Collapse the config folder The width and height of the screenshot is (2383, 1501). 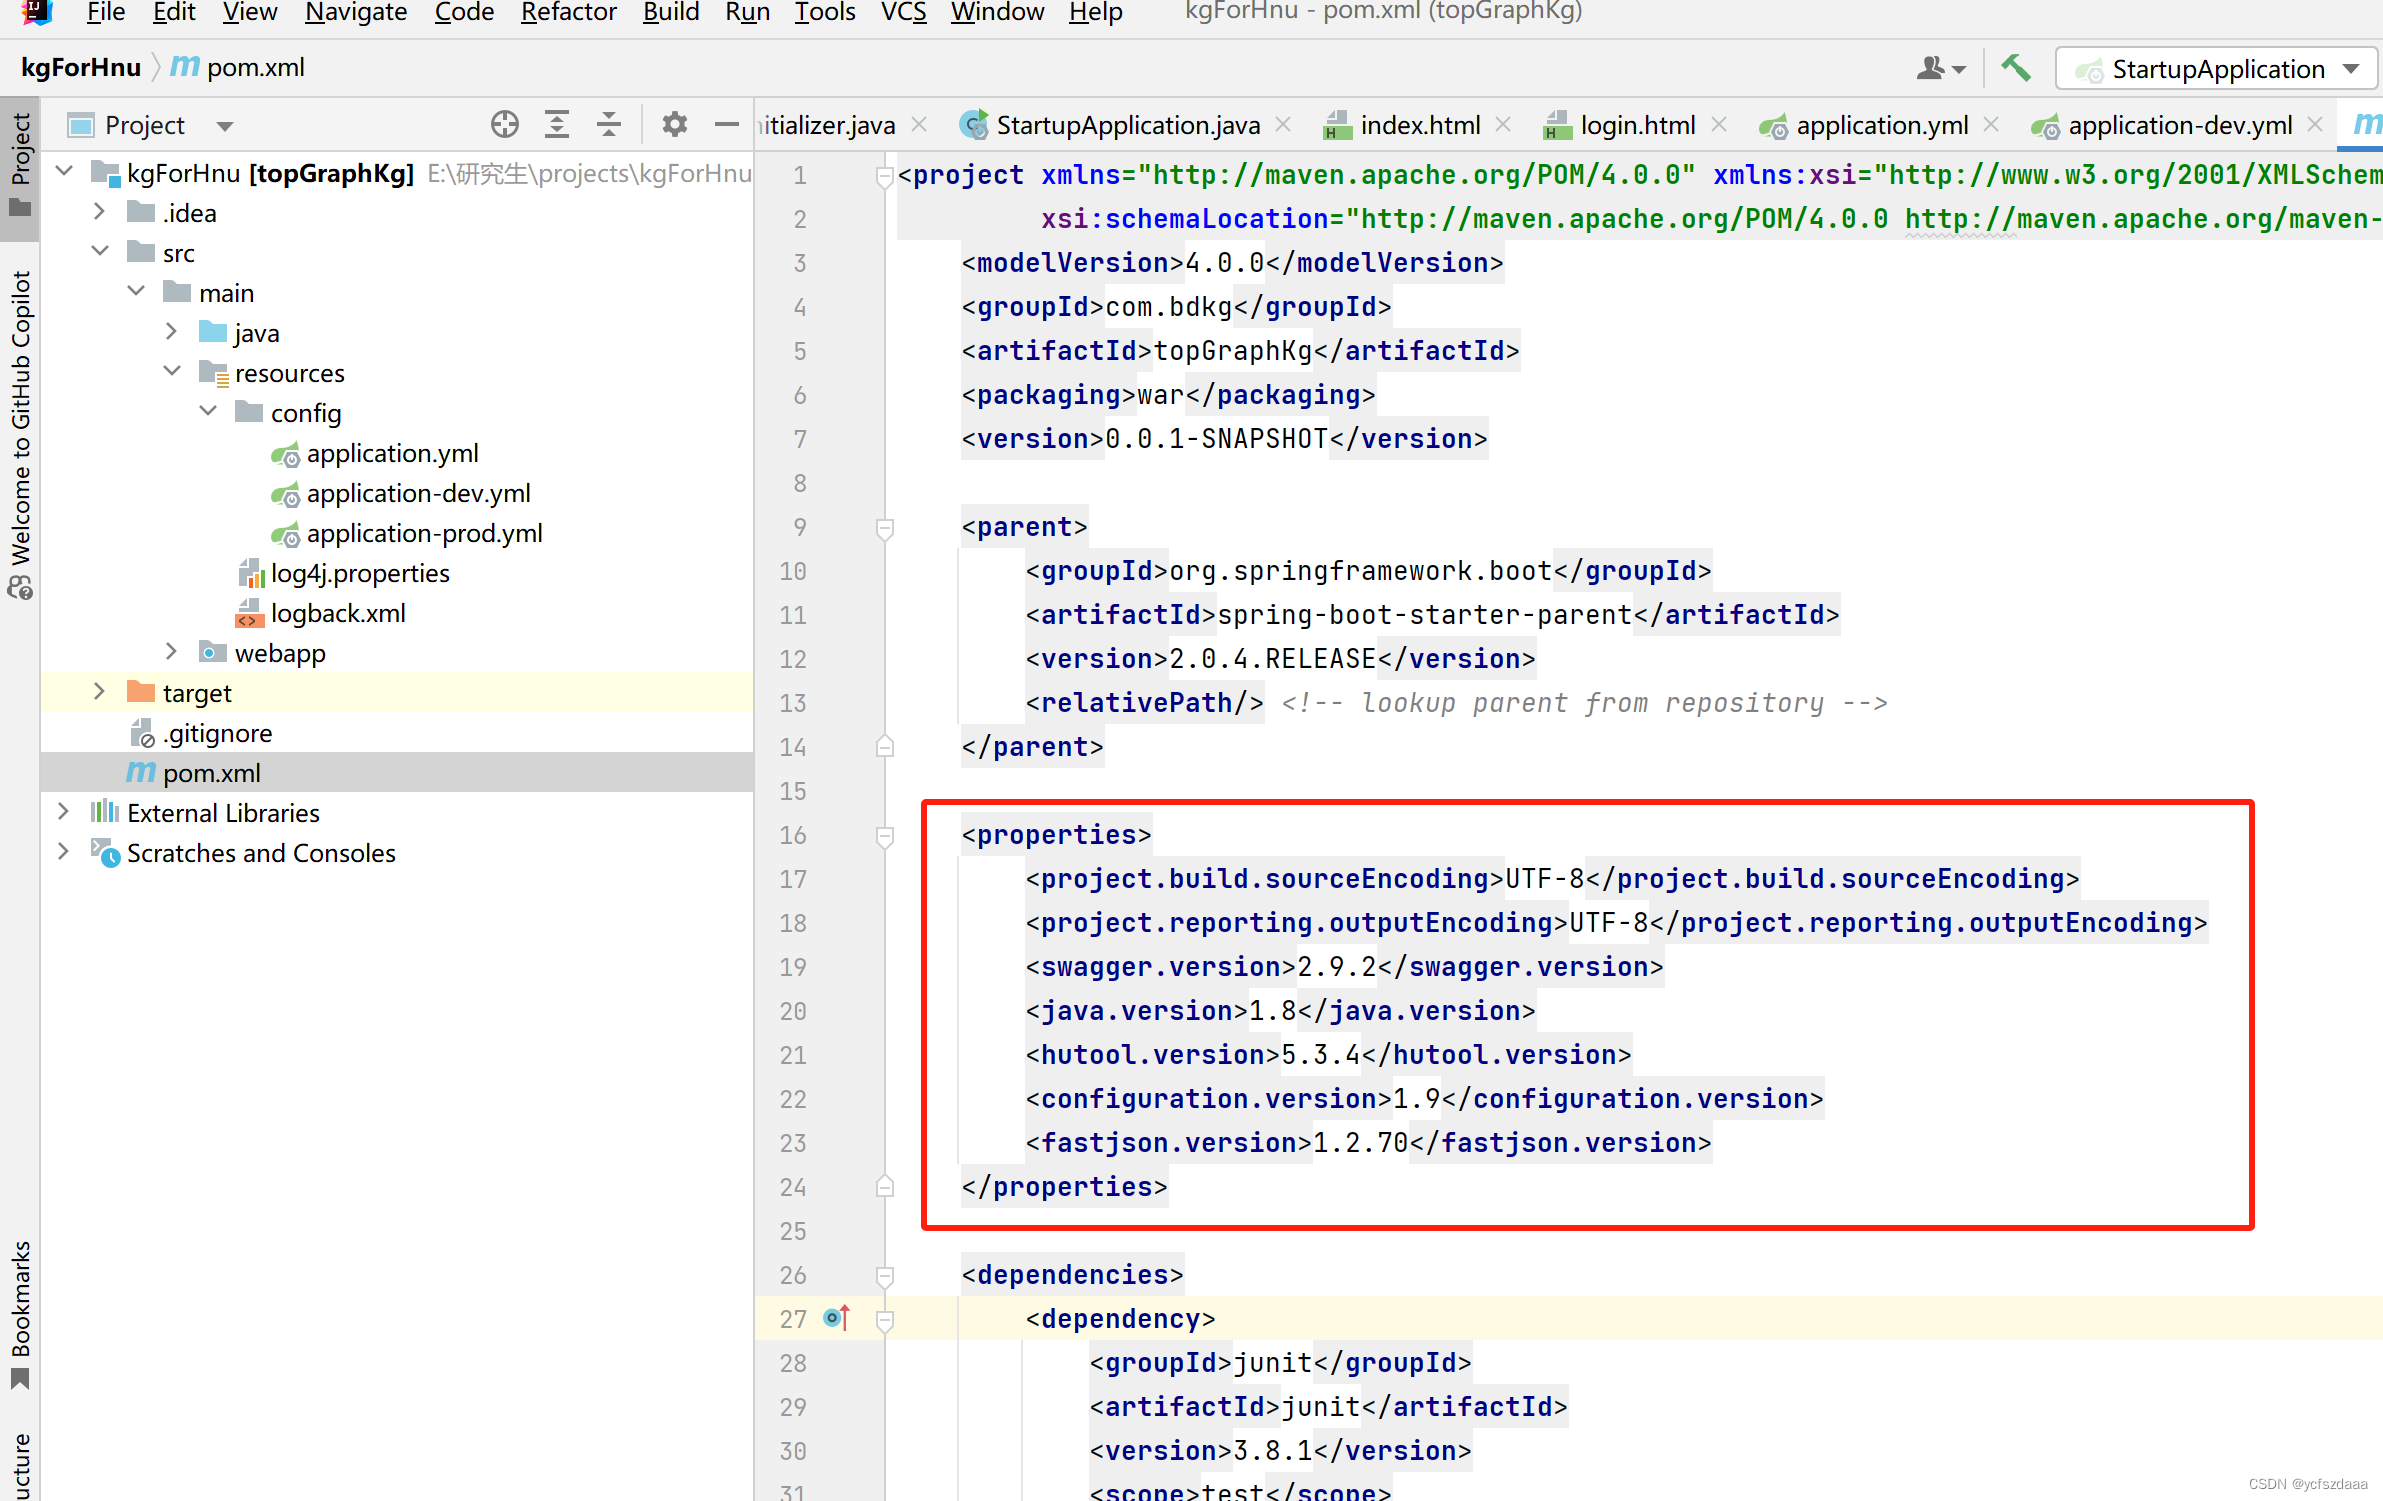(207, 412)
